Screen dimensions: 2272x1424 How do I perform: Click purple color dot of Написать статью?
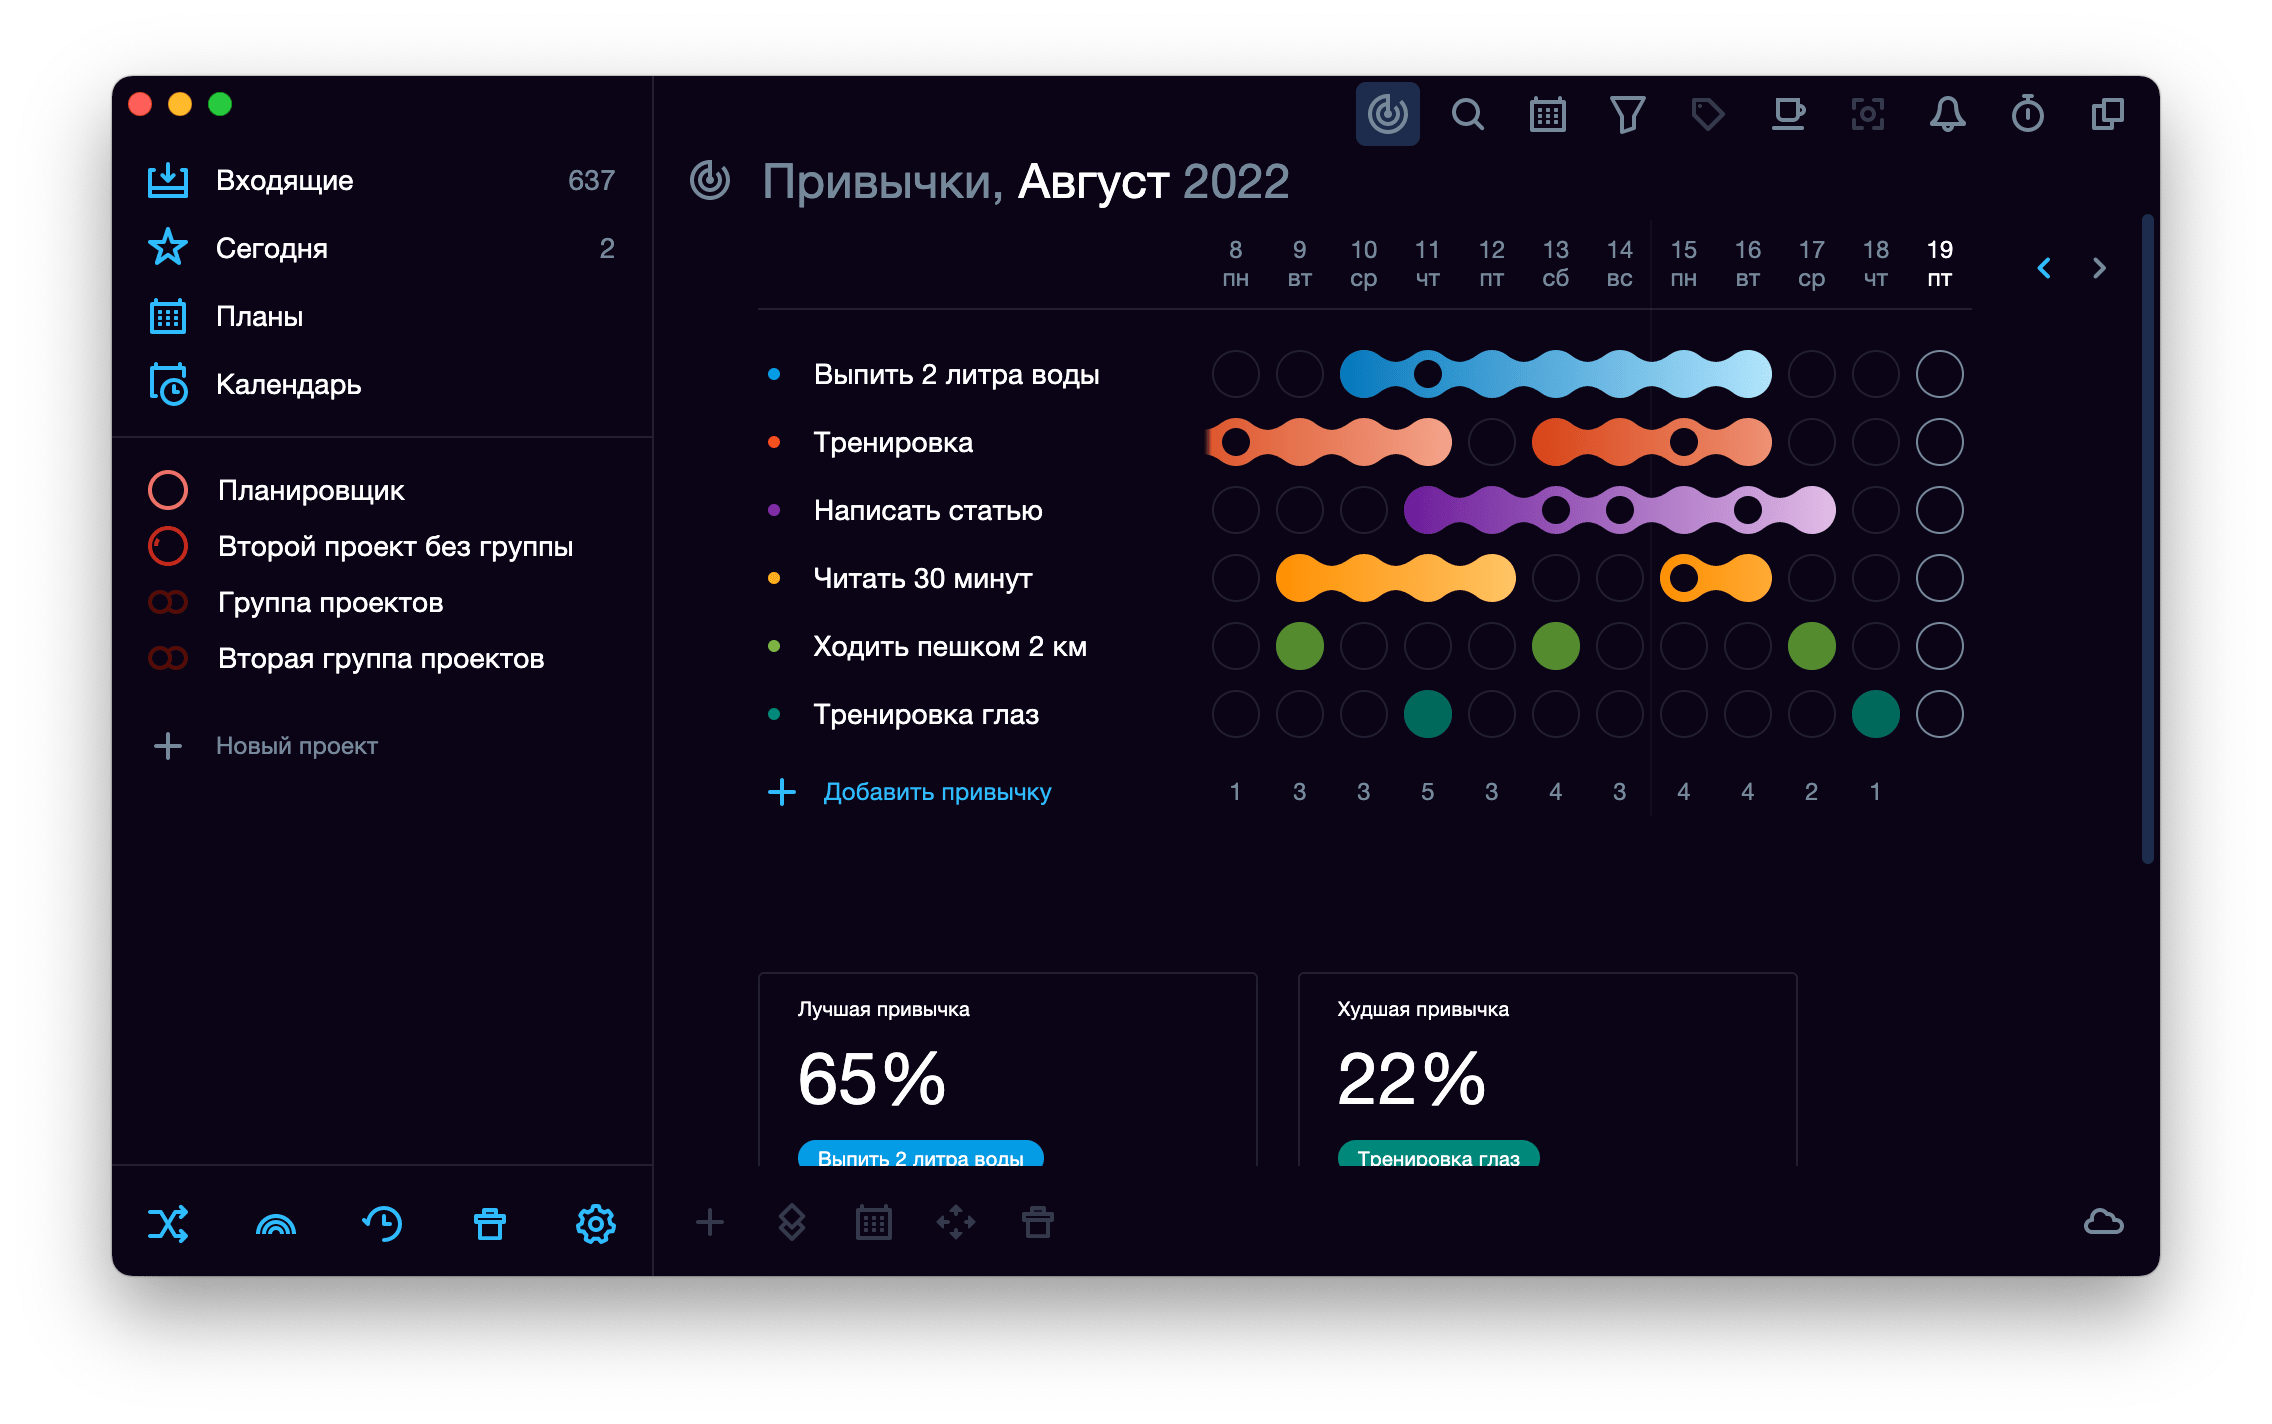point(773,510)
